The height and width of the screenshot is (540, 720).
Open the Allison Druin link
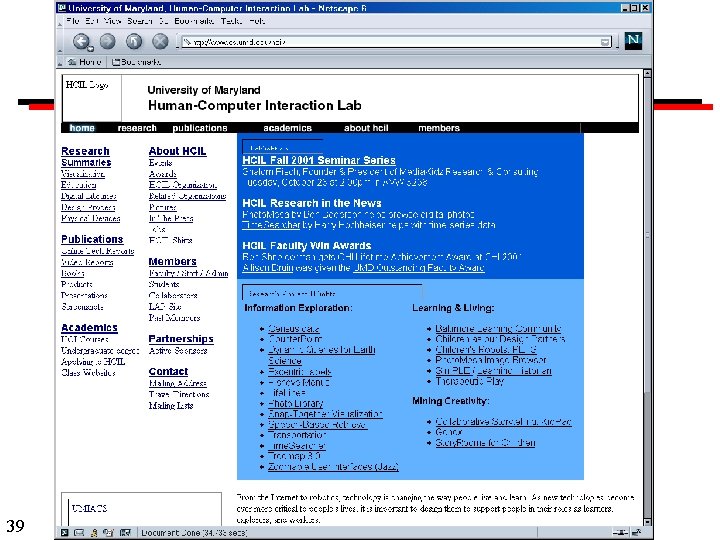[x=267, y=268]
